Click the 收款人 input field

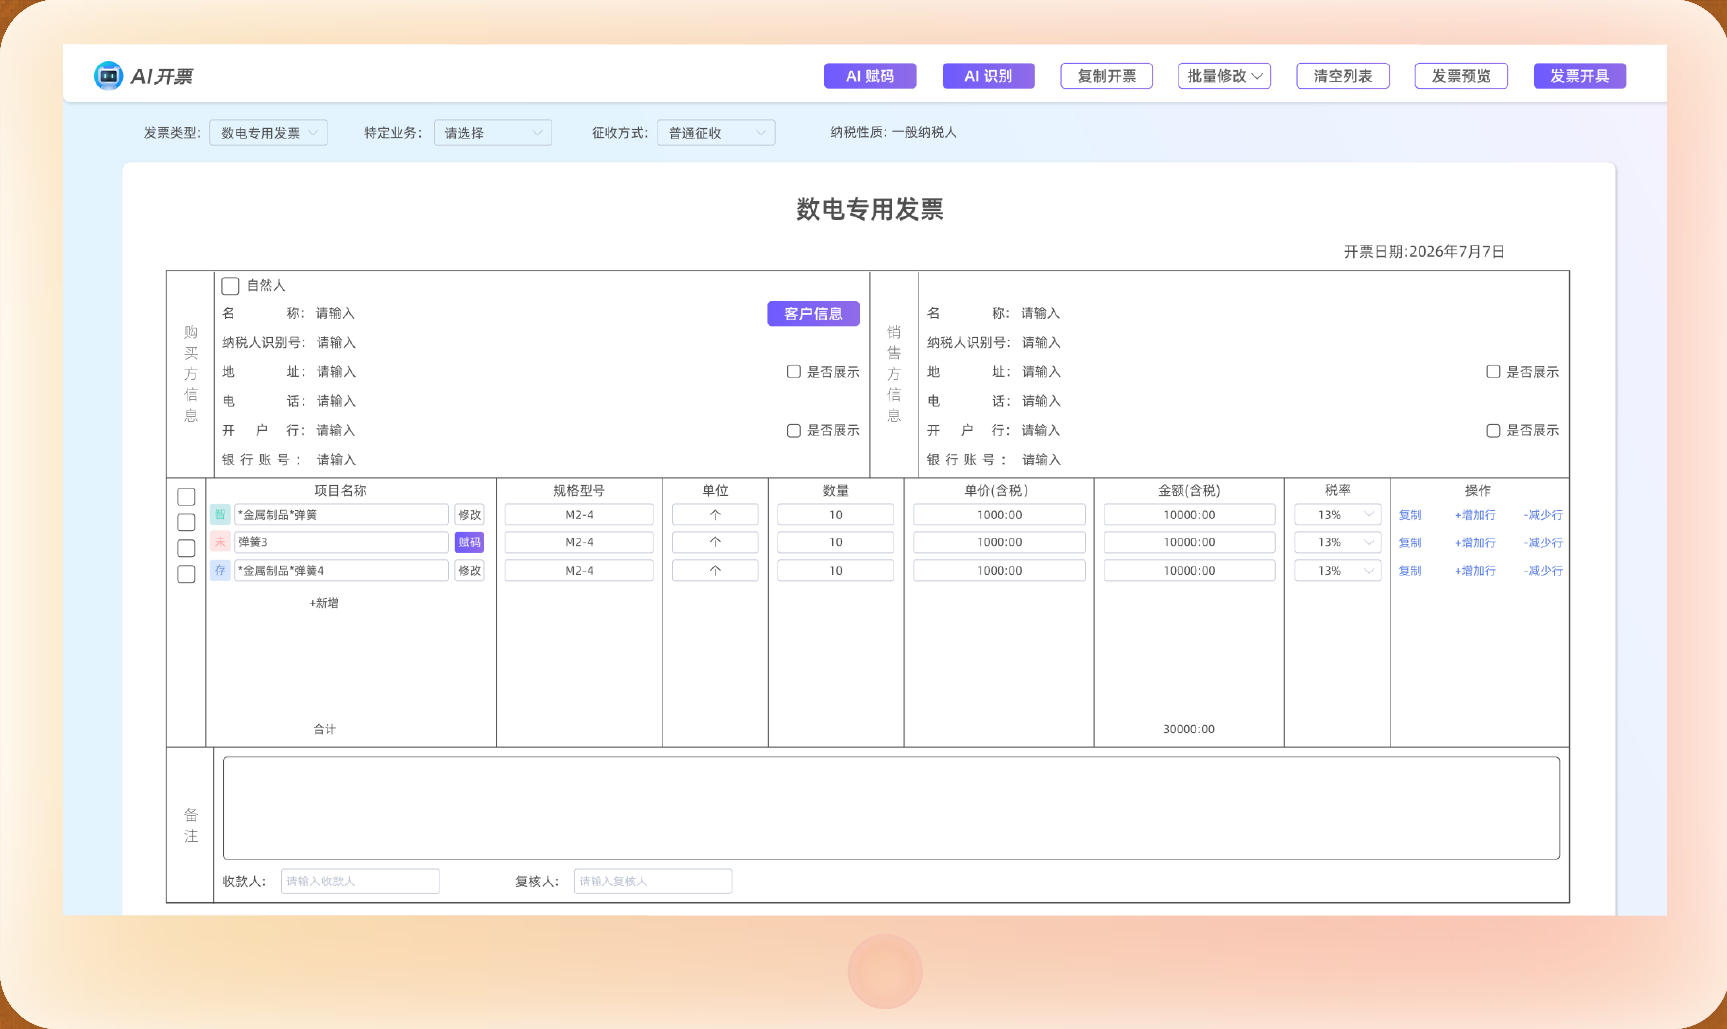click(x=360, y=881)
